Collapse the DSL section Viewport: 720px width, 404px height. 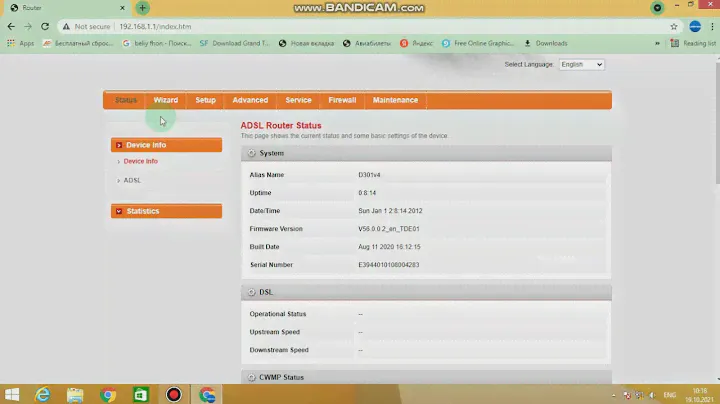(x=252, y=292)
